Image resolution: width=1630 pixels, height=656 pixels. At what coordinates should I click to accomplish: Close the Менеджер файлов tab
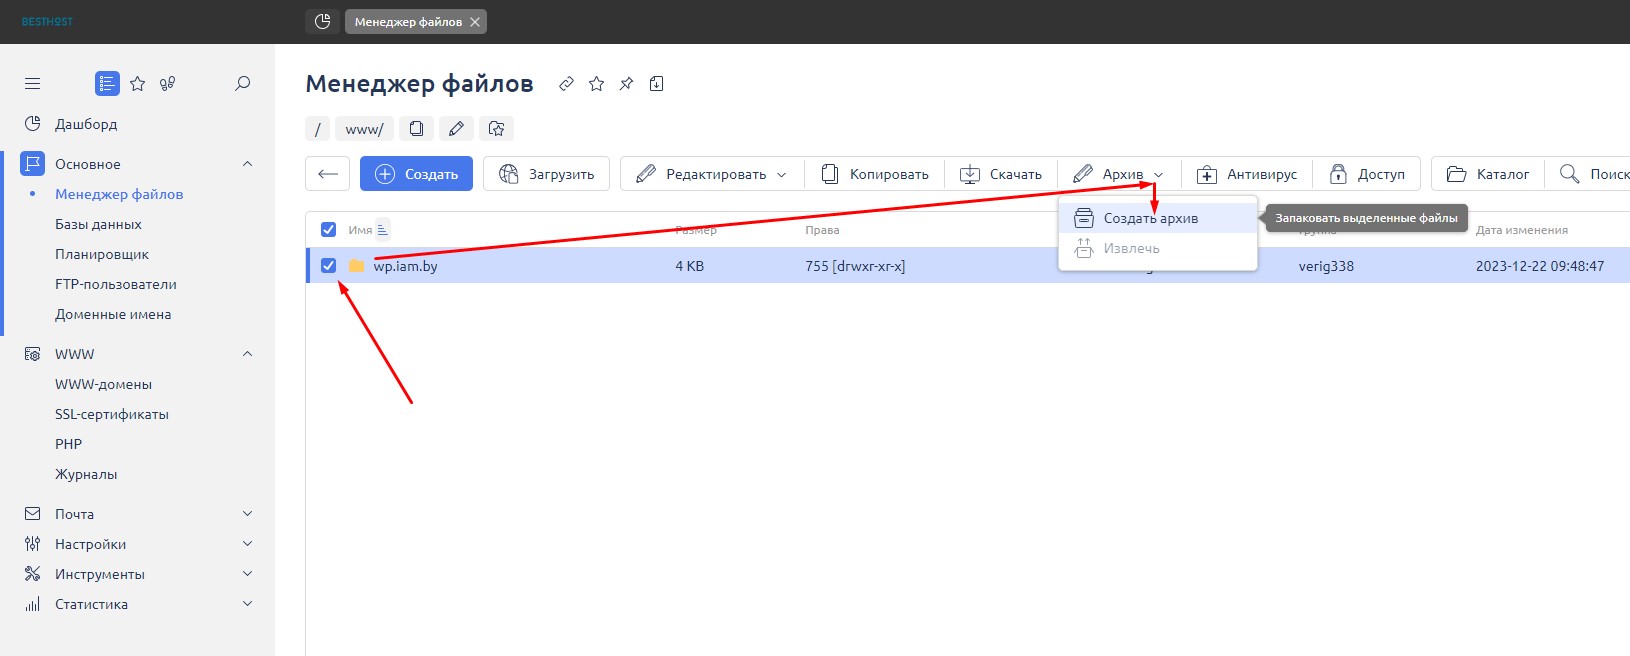click(475, 22)
